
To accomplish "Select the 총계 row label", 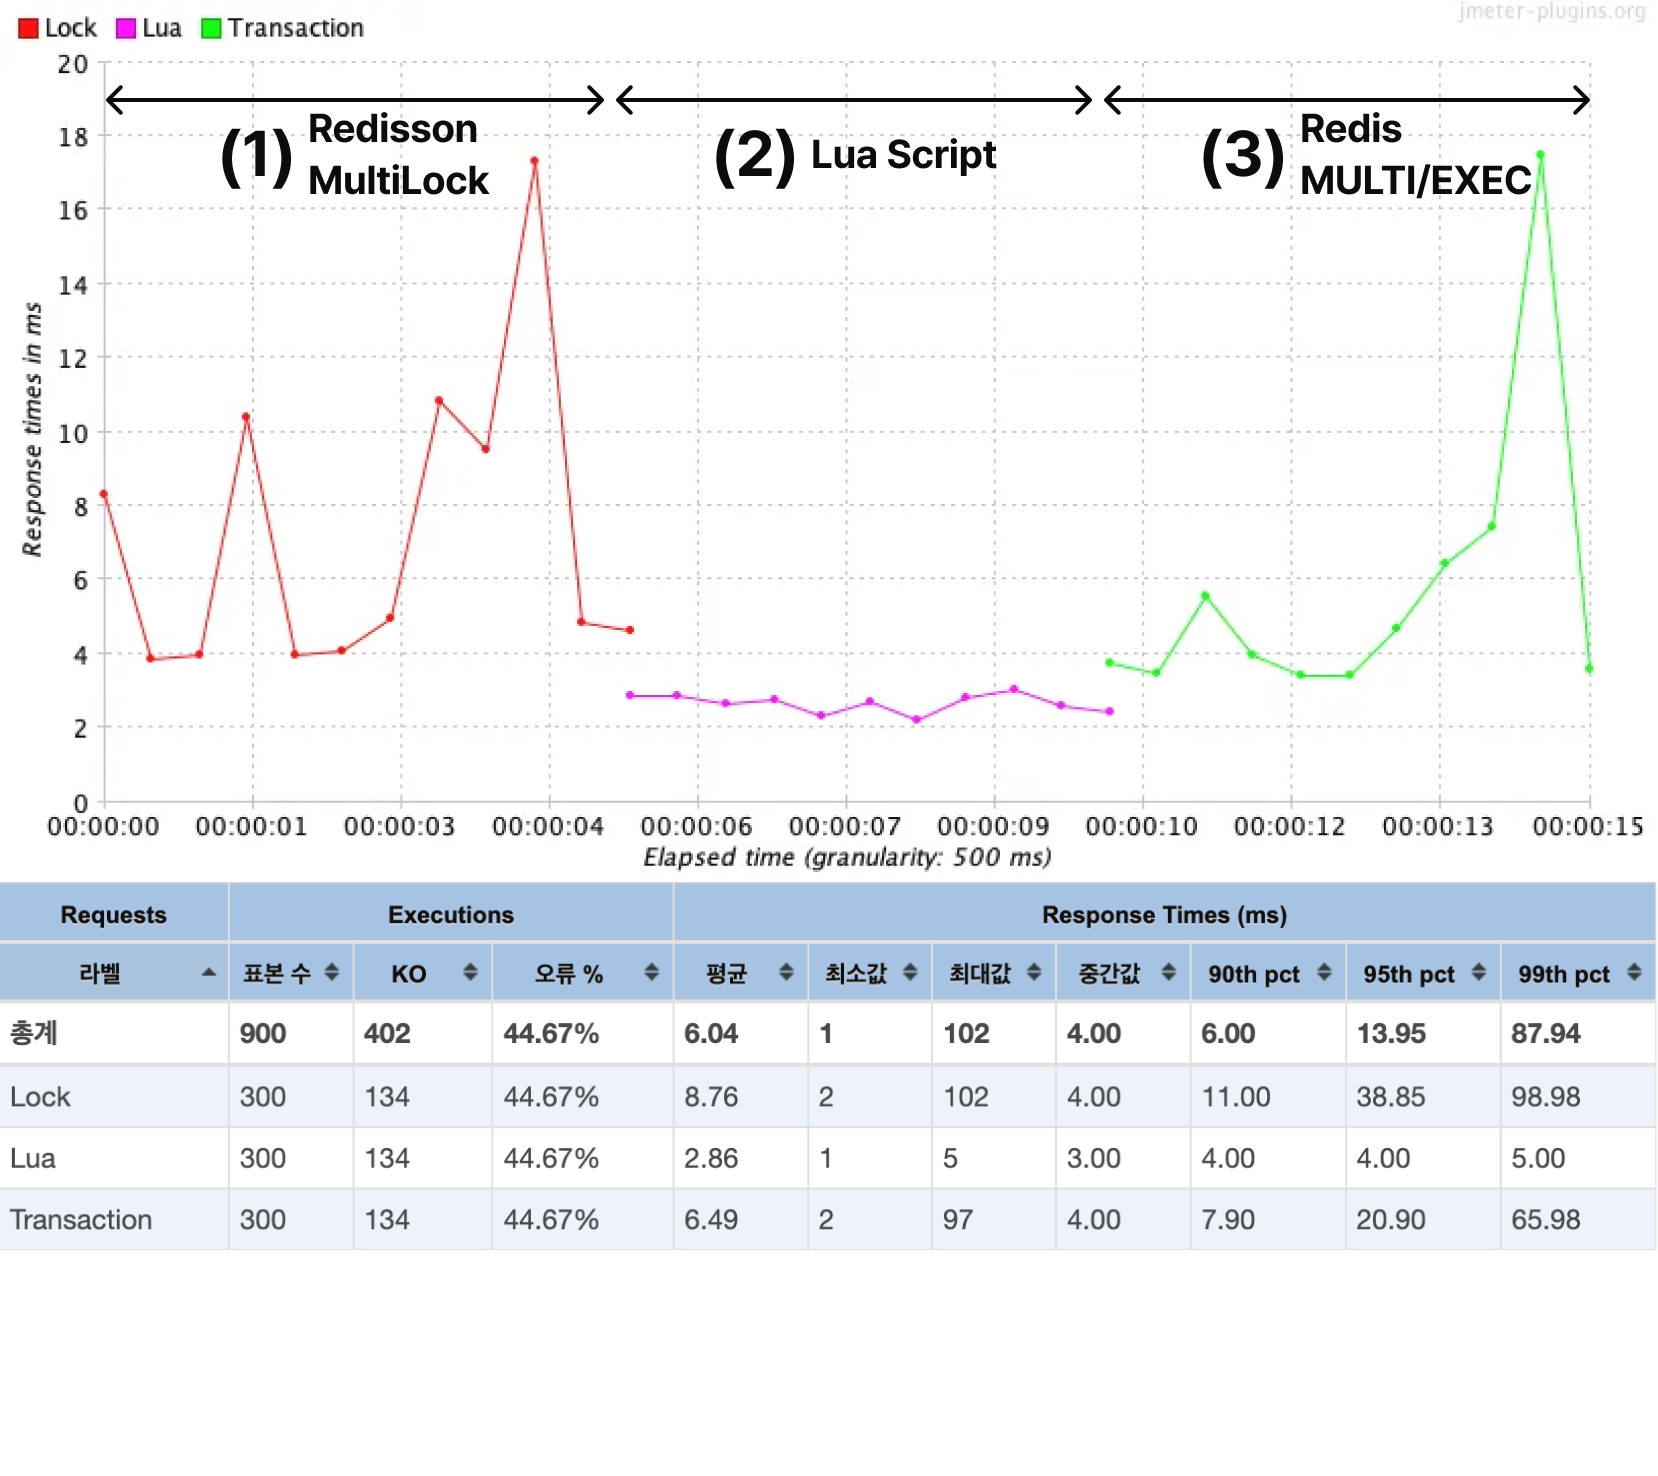I will point(33,1034).
